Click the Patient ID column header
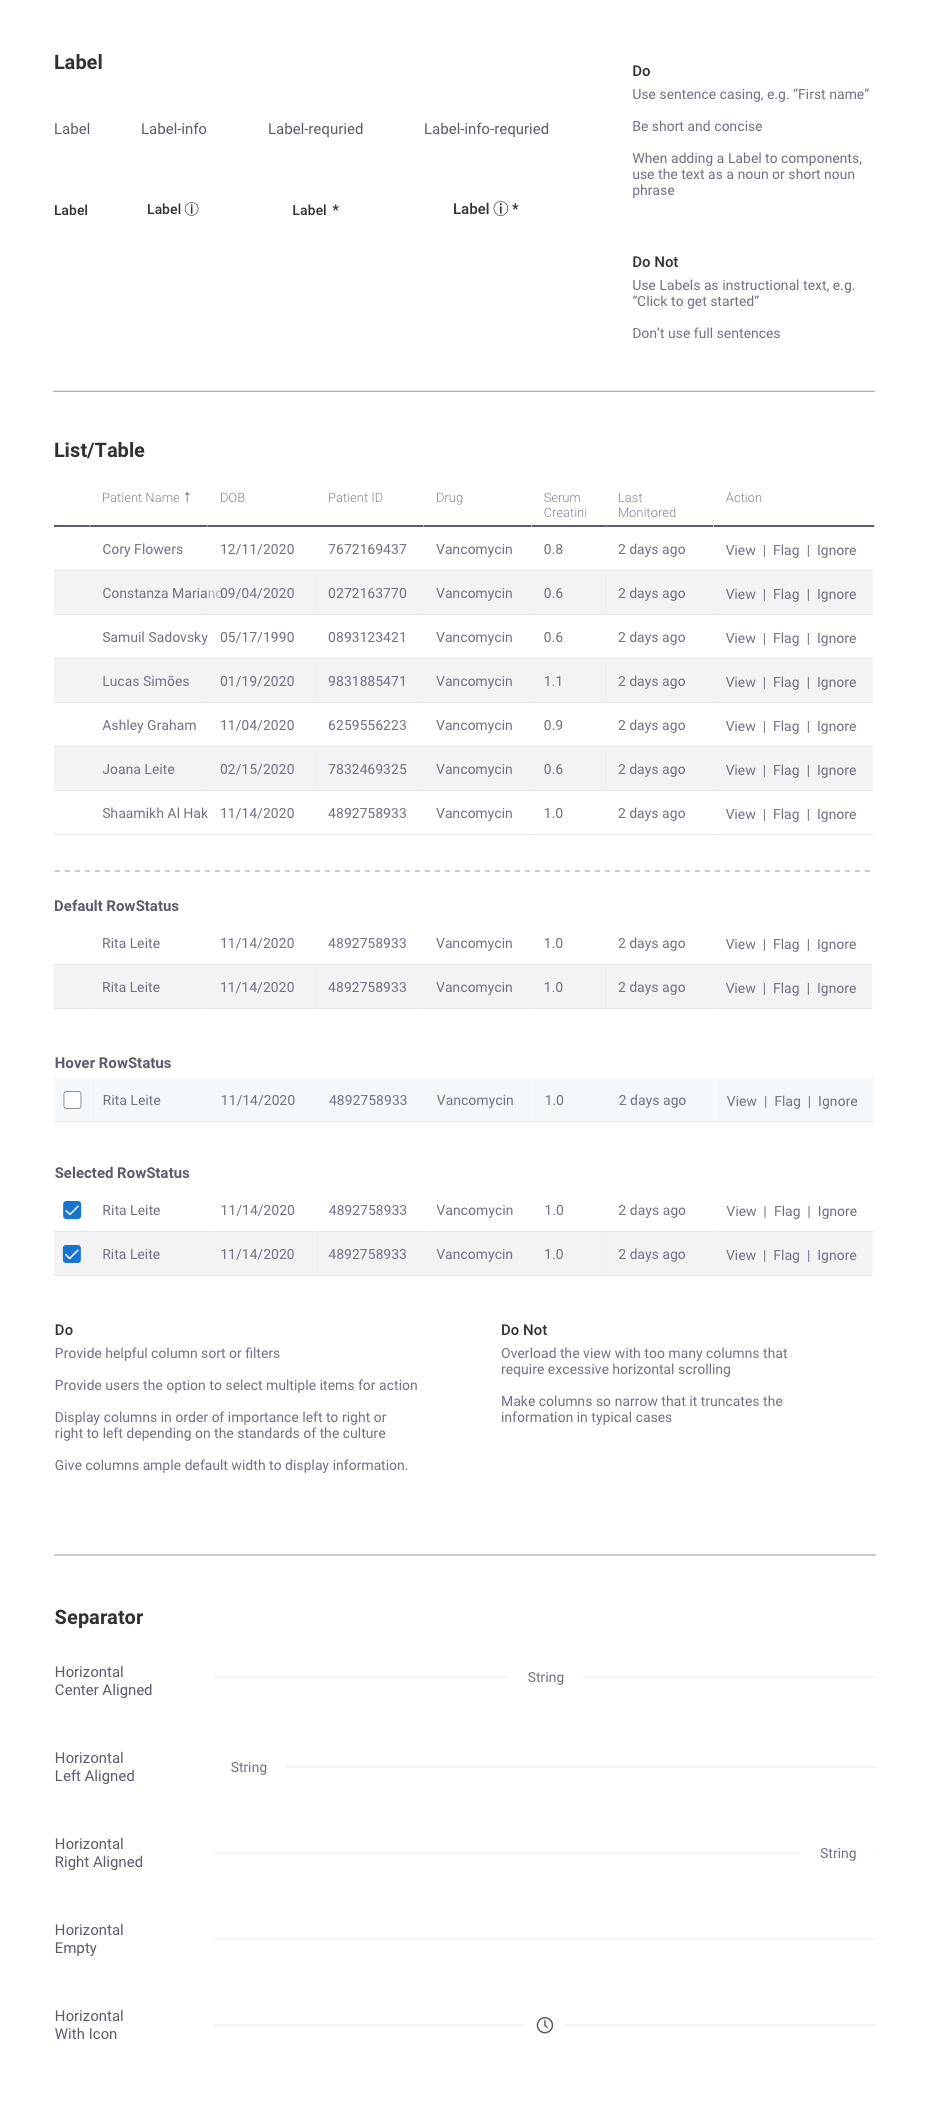This screenshot has width=927, height=2103. pos(355,497)
